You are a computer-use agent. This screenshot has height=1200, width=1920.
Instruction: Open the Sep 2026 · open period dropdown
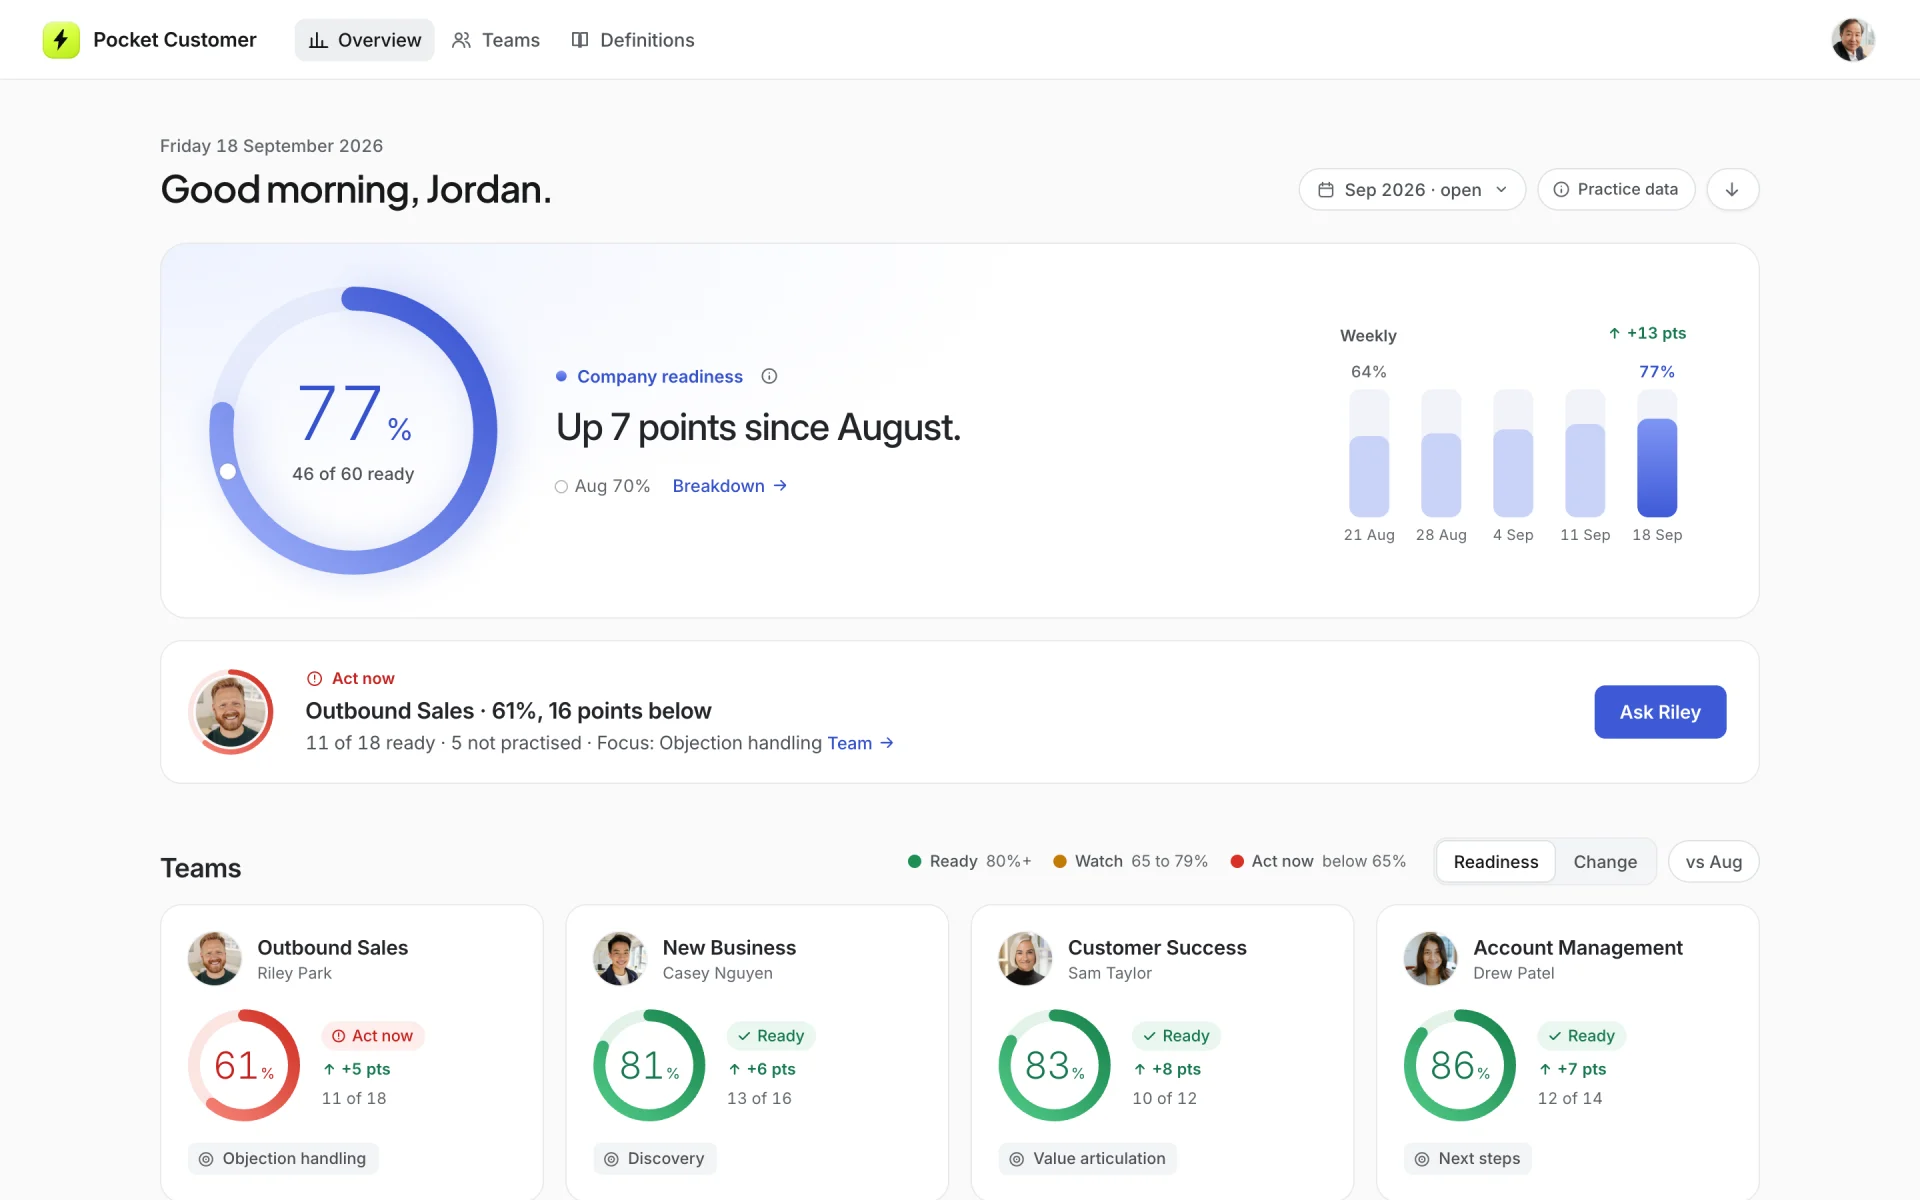click(1412, 189)
